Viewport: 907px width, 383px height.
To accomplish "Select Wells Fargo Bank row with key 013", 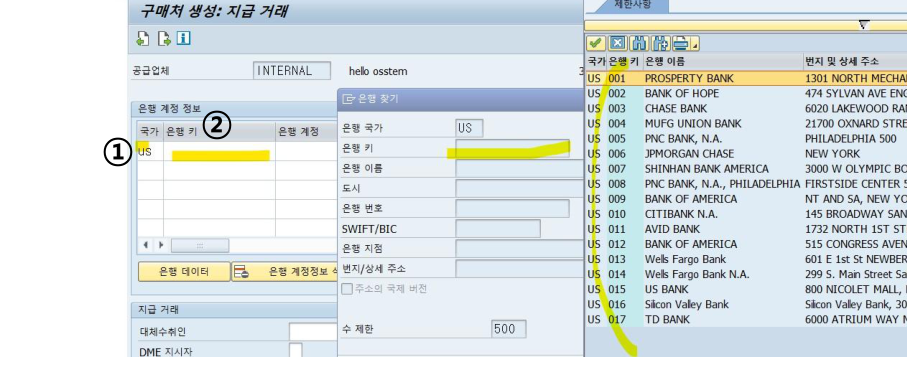I will 746,259.
